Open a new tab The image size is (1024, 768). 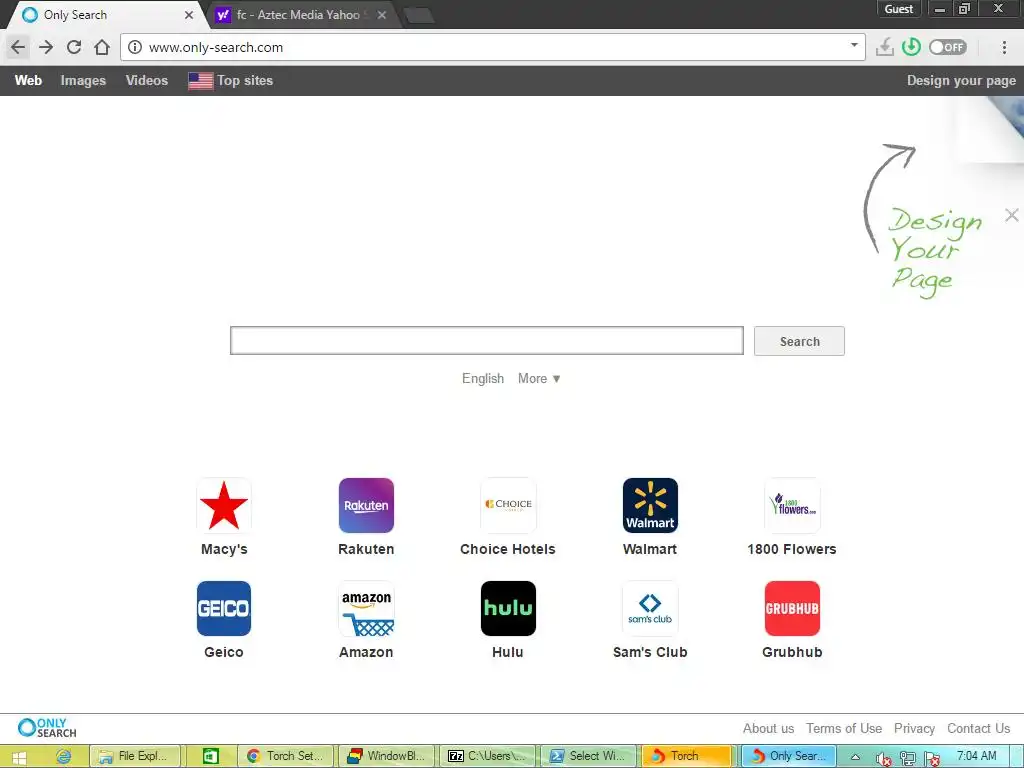click(x=419, y=15)
